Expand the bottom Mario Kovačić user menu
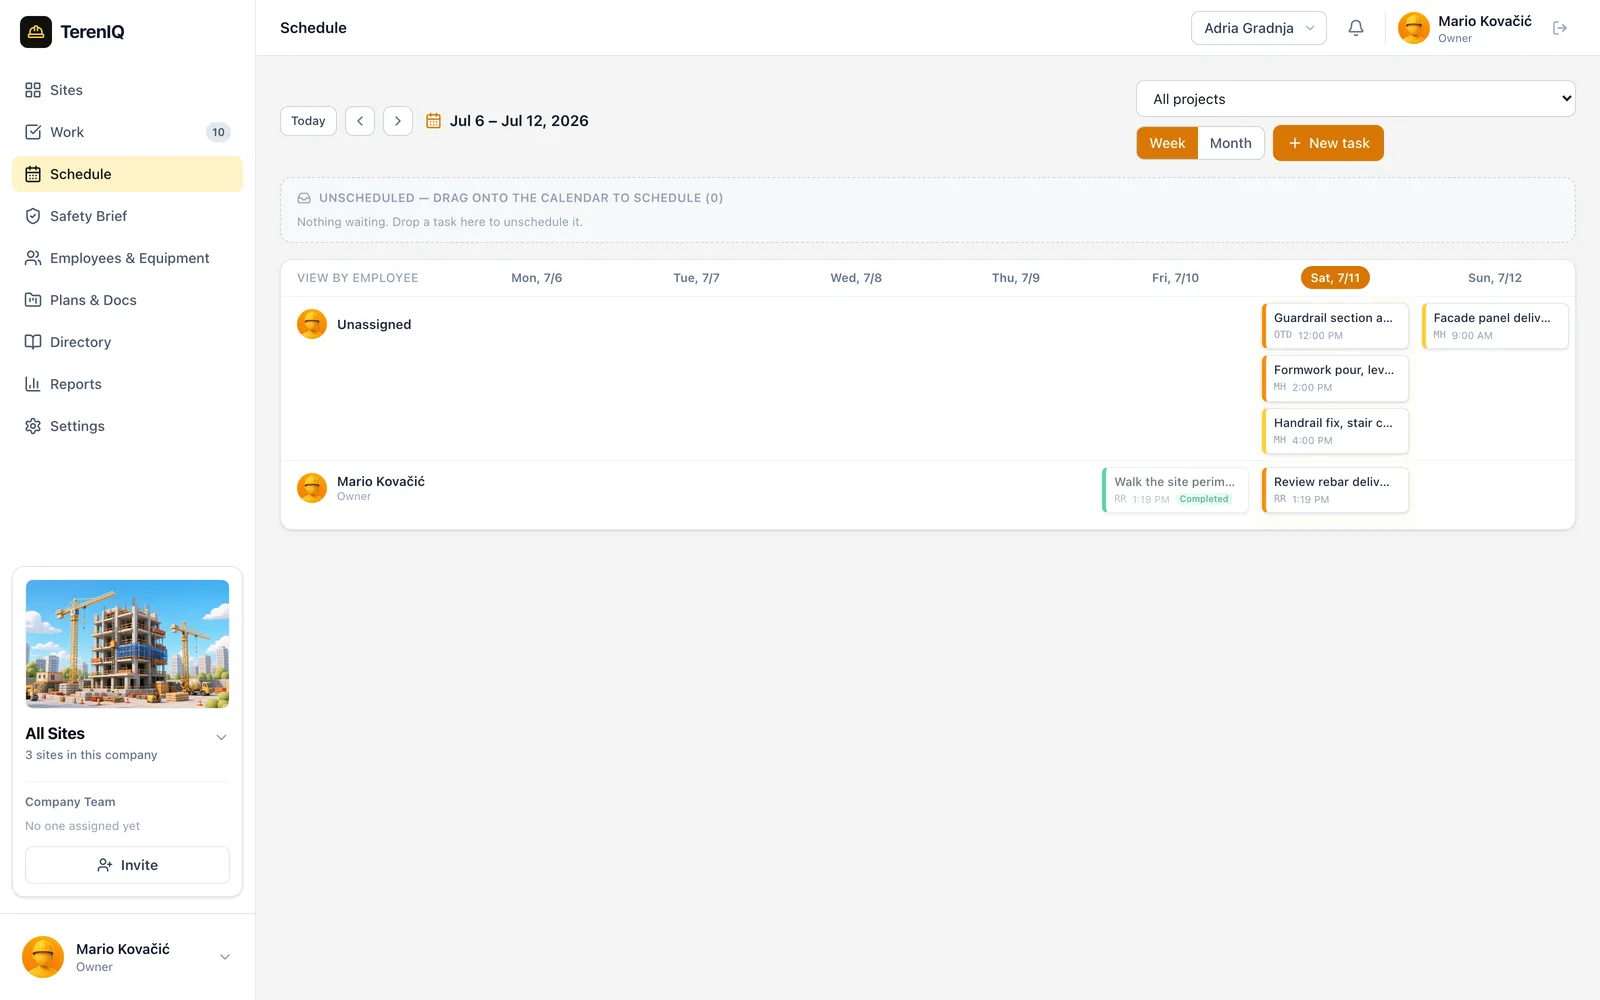1600x1000 pixels. (225, 957)
